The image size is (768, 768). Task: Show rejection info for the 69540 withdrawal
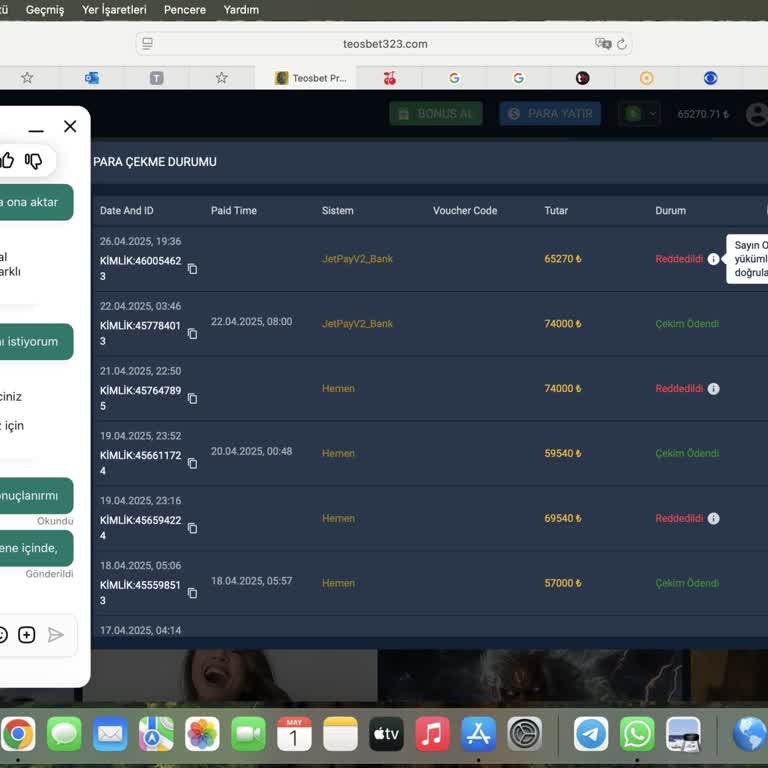714,518
